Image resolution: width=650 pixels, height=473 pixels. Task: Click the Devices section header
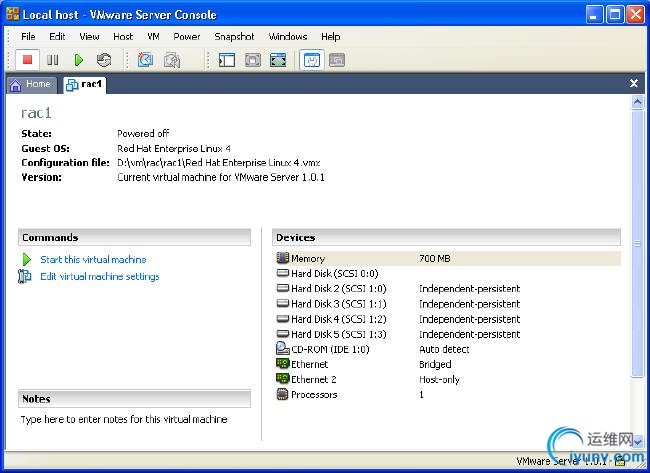tap(446, 237)
